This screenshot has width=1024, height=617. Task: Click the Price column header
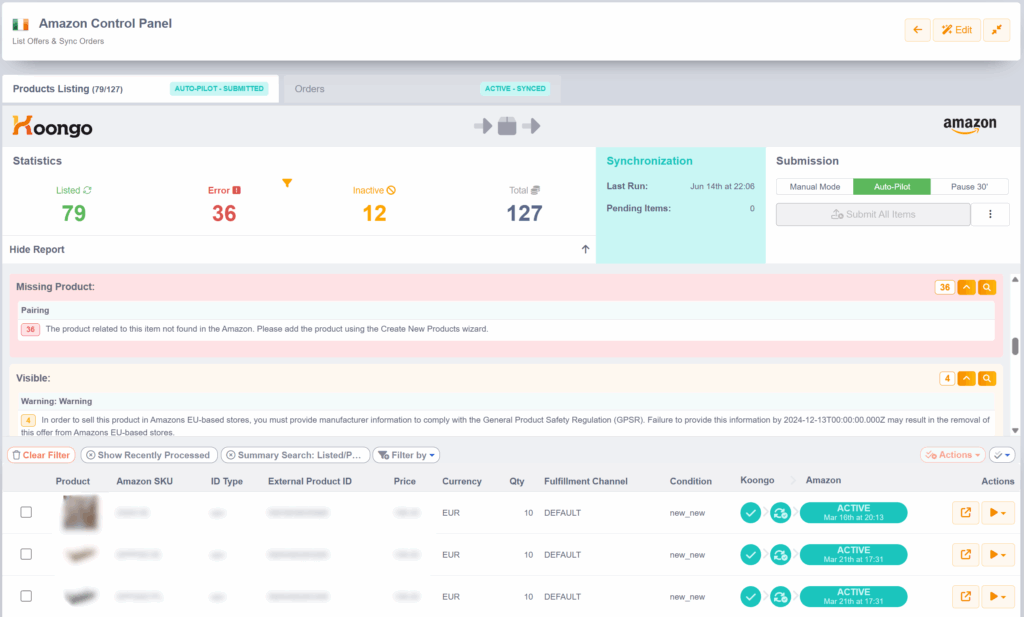click(x=405, y=481)
